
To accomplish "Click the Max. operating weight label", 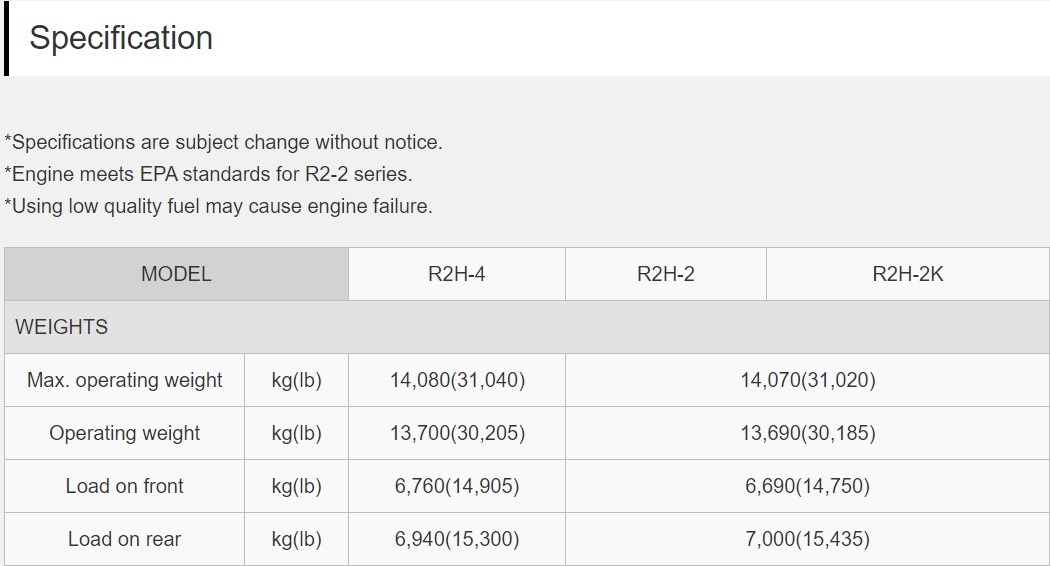I will pyautogui.click(x=125, y=380).
